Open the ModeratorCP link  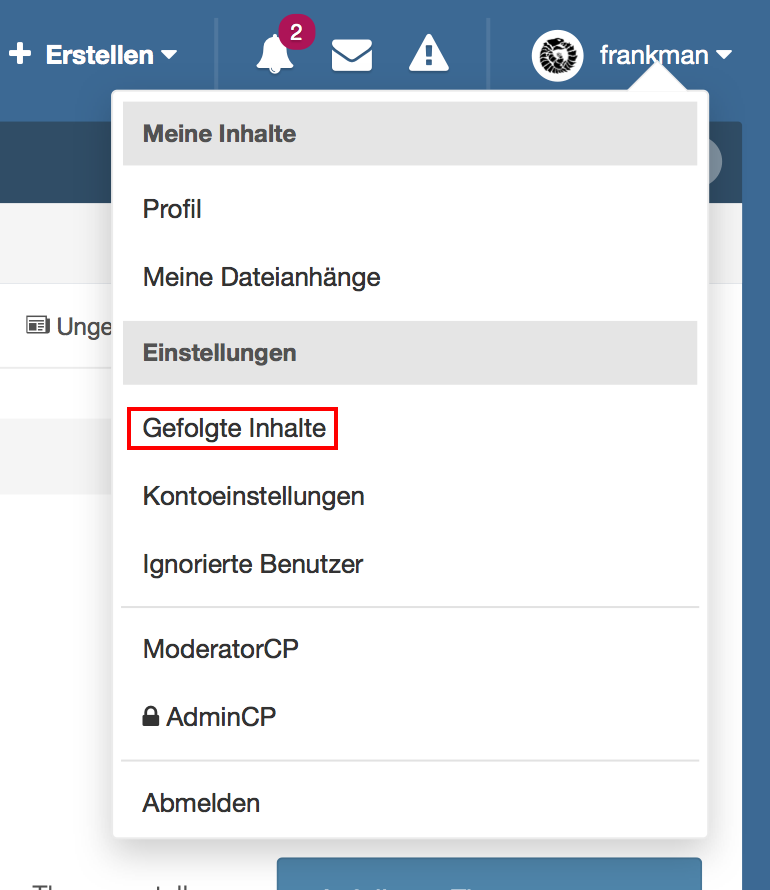point(220,649)
